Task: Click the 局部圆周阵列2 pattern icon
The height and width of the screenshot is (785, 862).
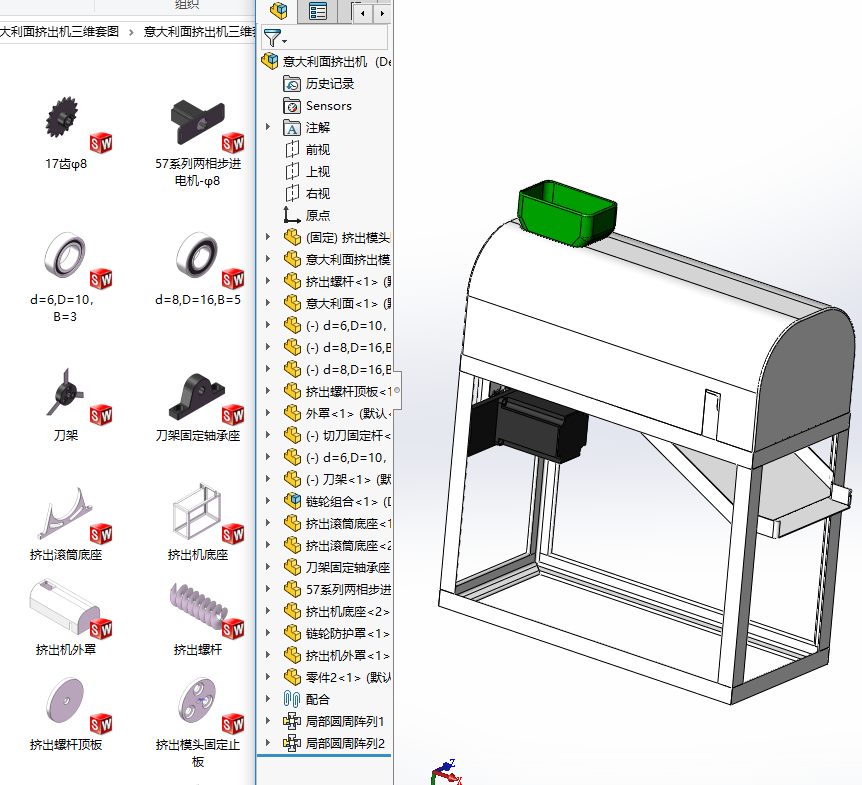Action: coord(291,743)
